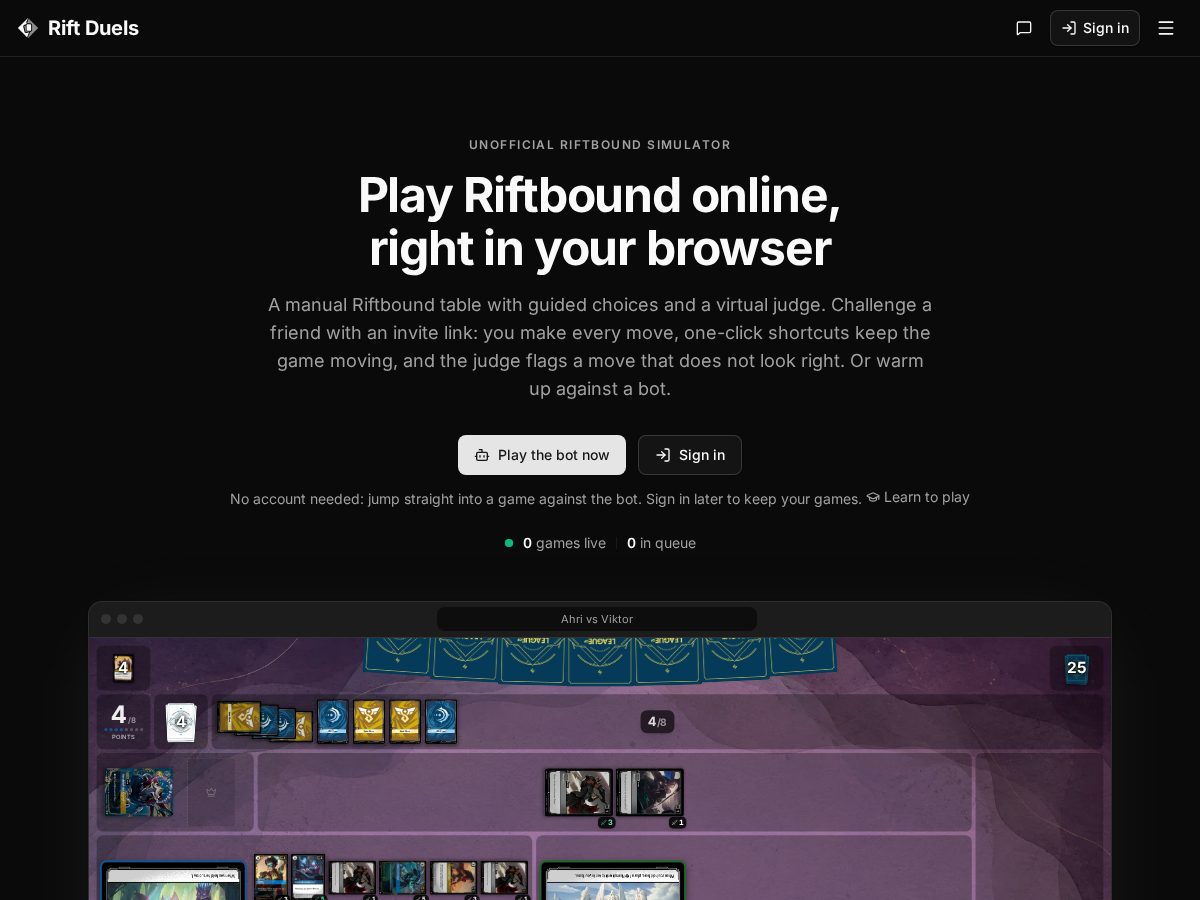Click the centered 4/8 score badge
Image resolution: width=1200 pixels, height=900 pixels.
pyautogui.click(x=657, y=722)
